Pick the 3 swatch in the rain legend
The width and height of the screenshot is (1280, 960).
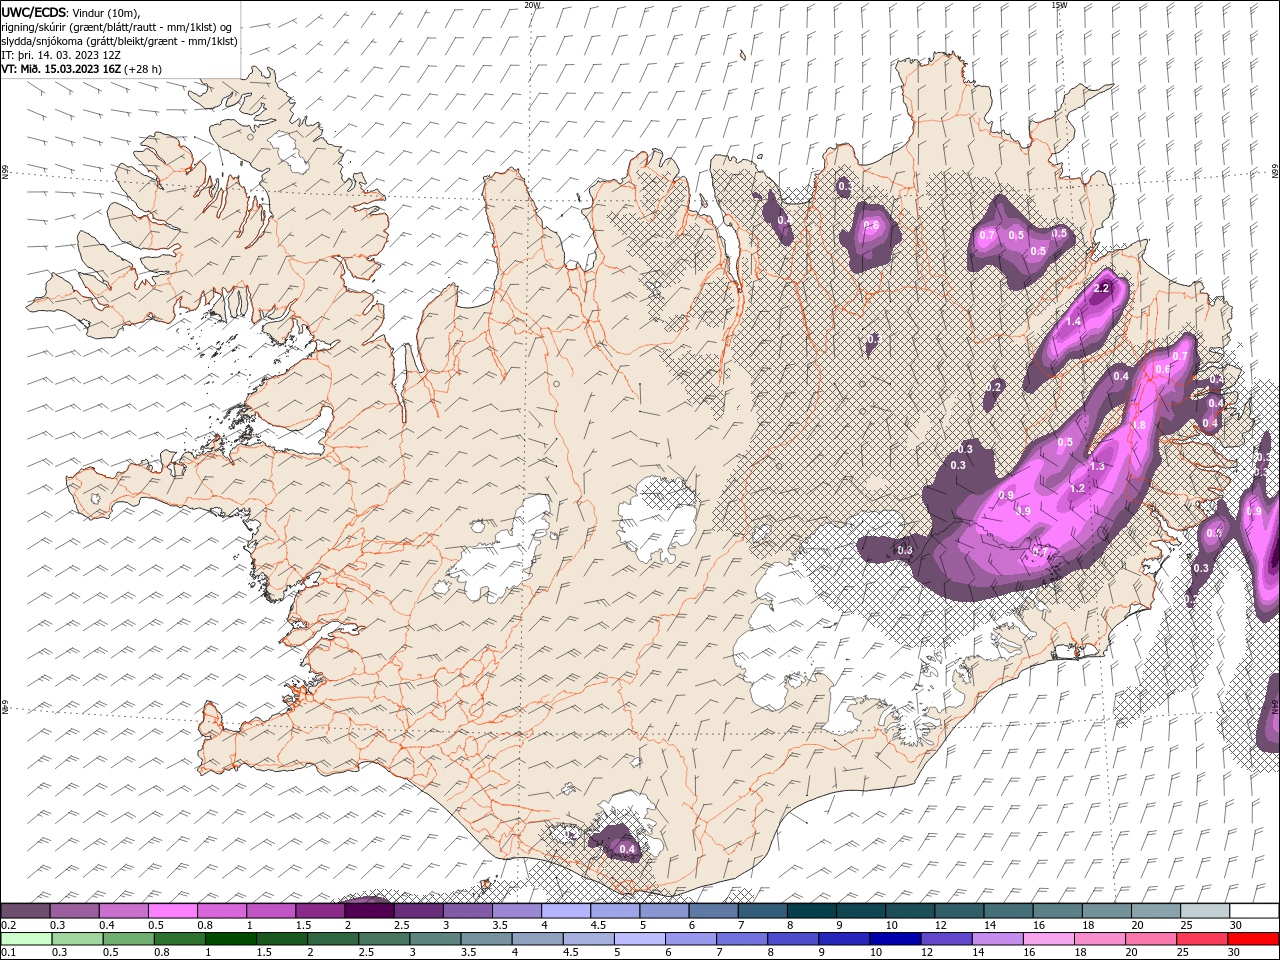[435, 939]
